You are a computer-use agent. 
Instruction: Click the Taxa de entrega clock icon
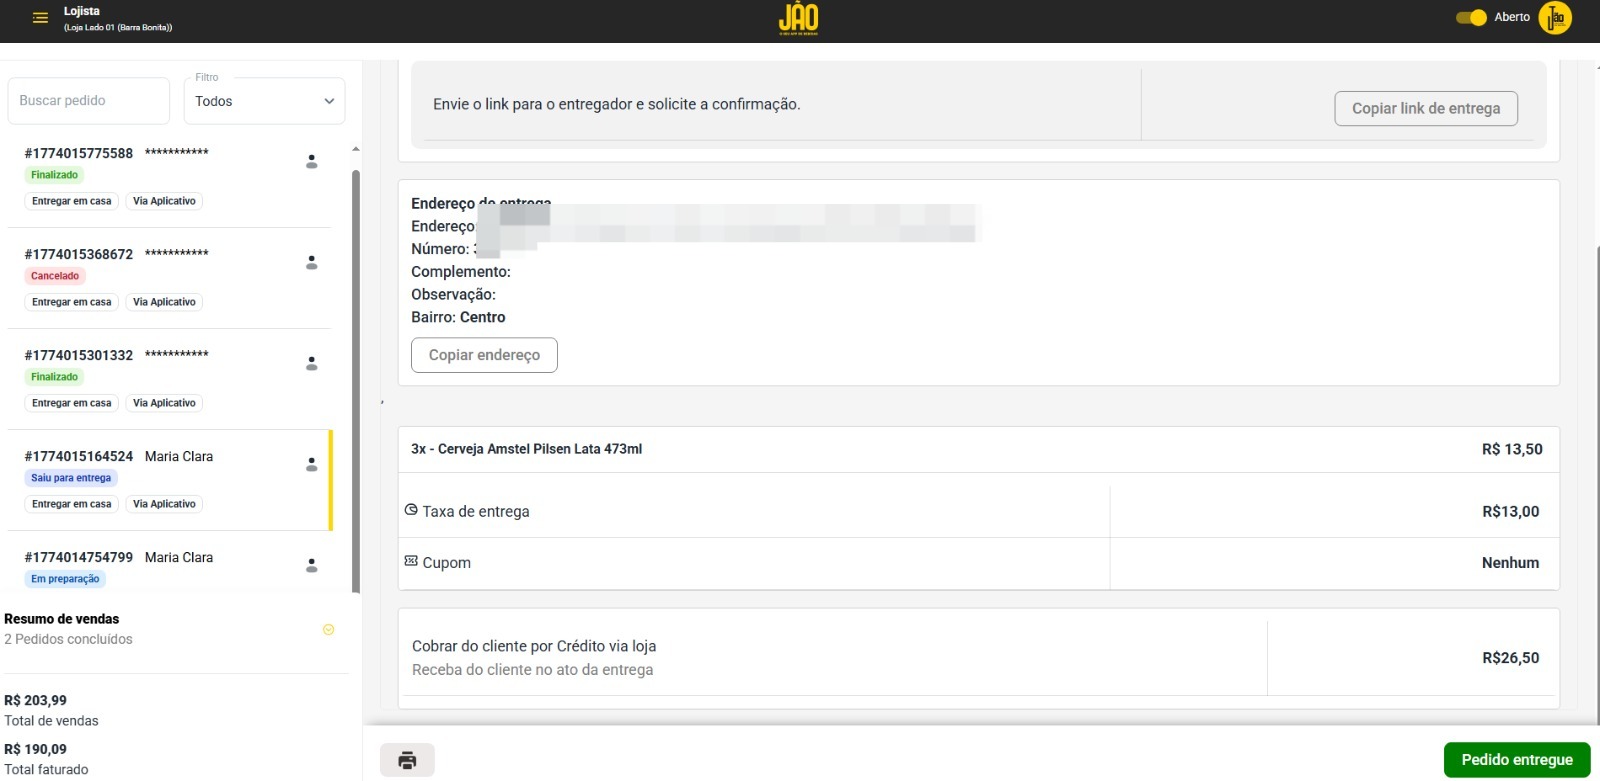(411, 510)
